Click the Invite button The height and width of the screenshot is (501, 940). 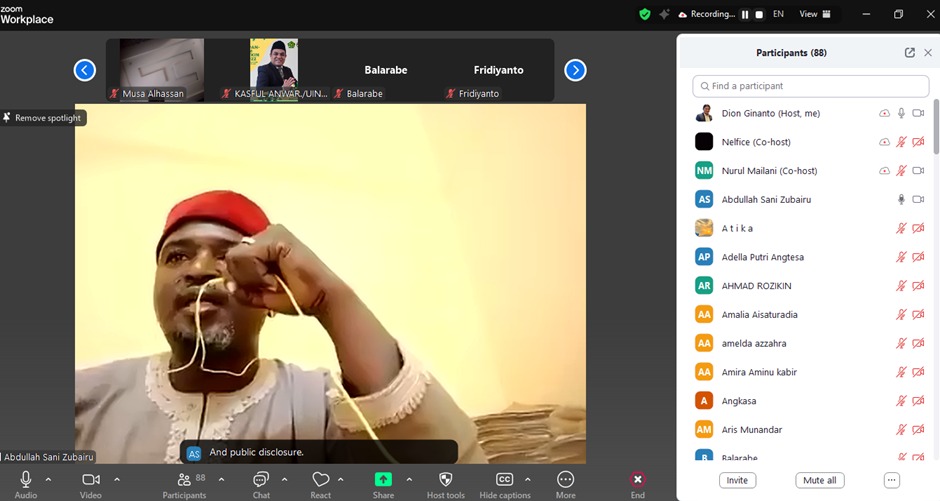737,480
